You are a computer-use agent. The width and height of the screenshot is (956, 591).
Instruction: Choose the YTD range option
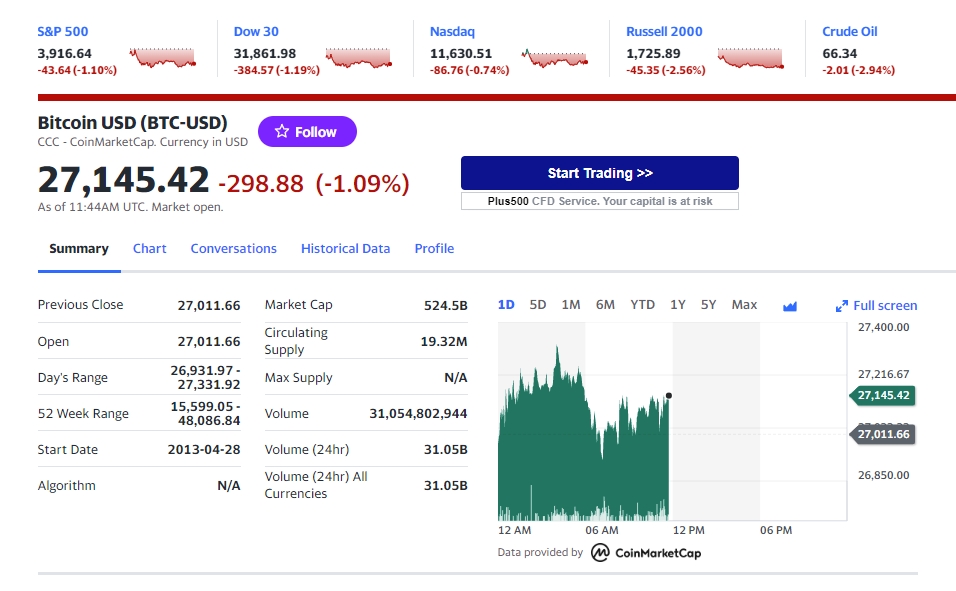coord(643,305)
